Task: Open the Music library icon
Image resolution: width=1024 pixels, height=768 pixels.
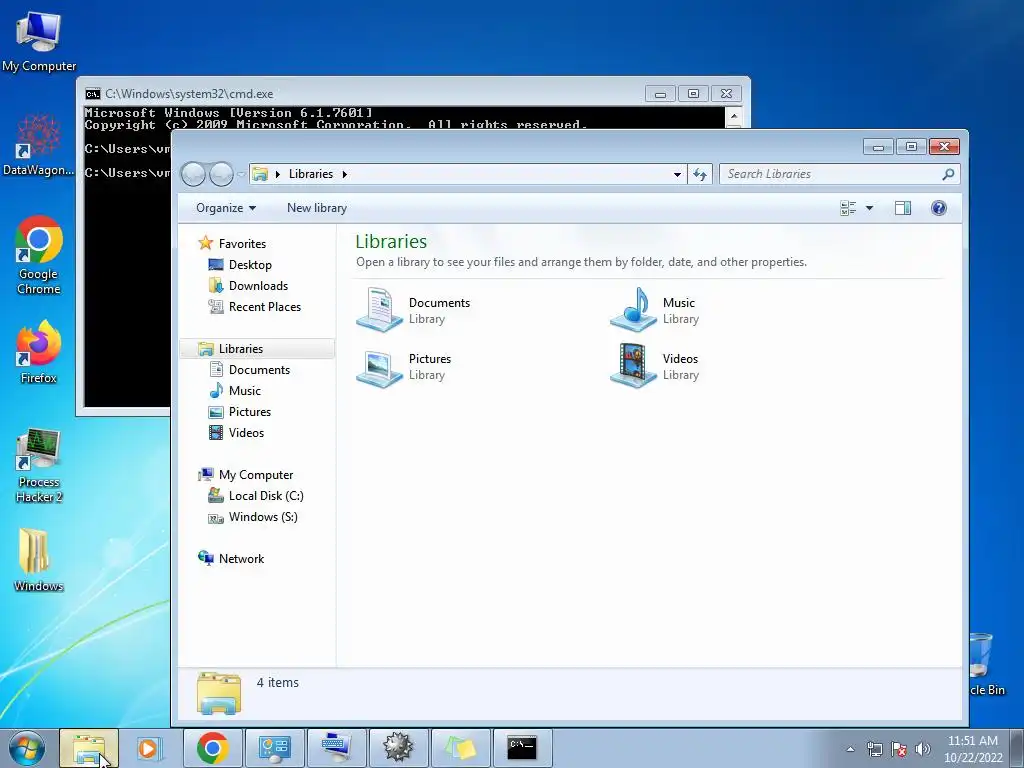Action: [633, 310]
